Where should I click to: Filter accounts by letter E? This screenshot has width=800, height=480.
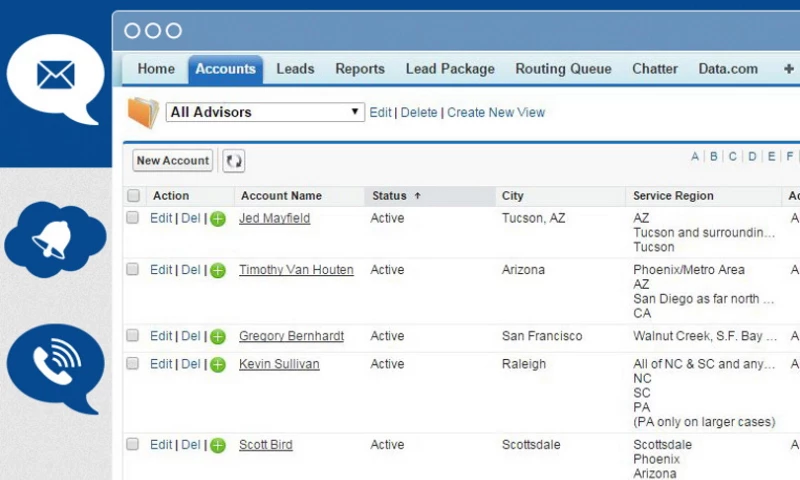click(x=771, y=157)
